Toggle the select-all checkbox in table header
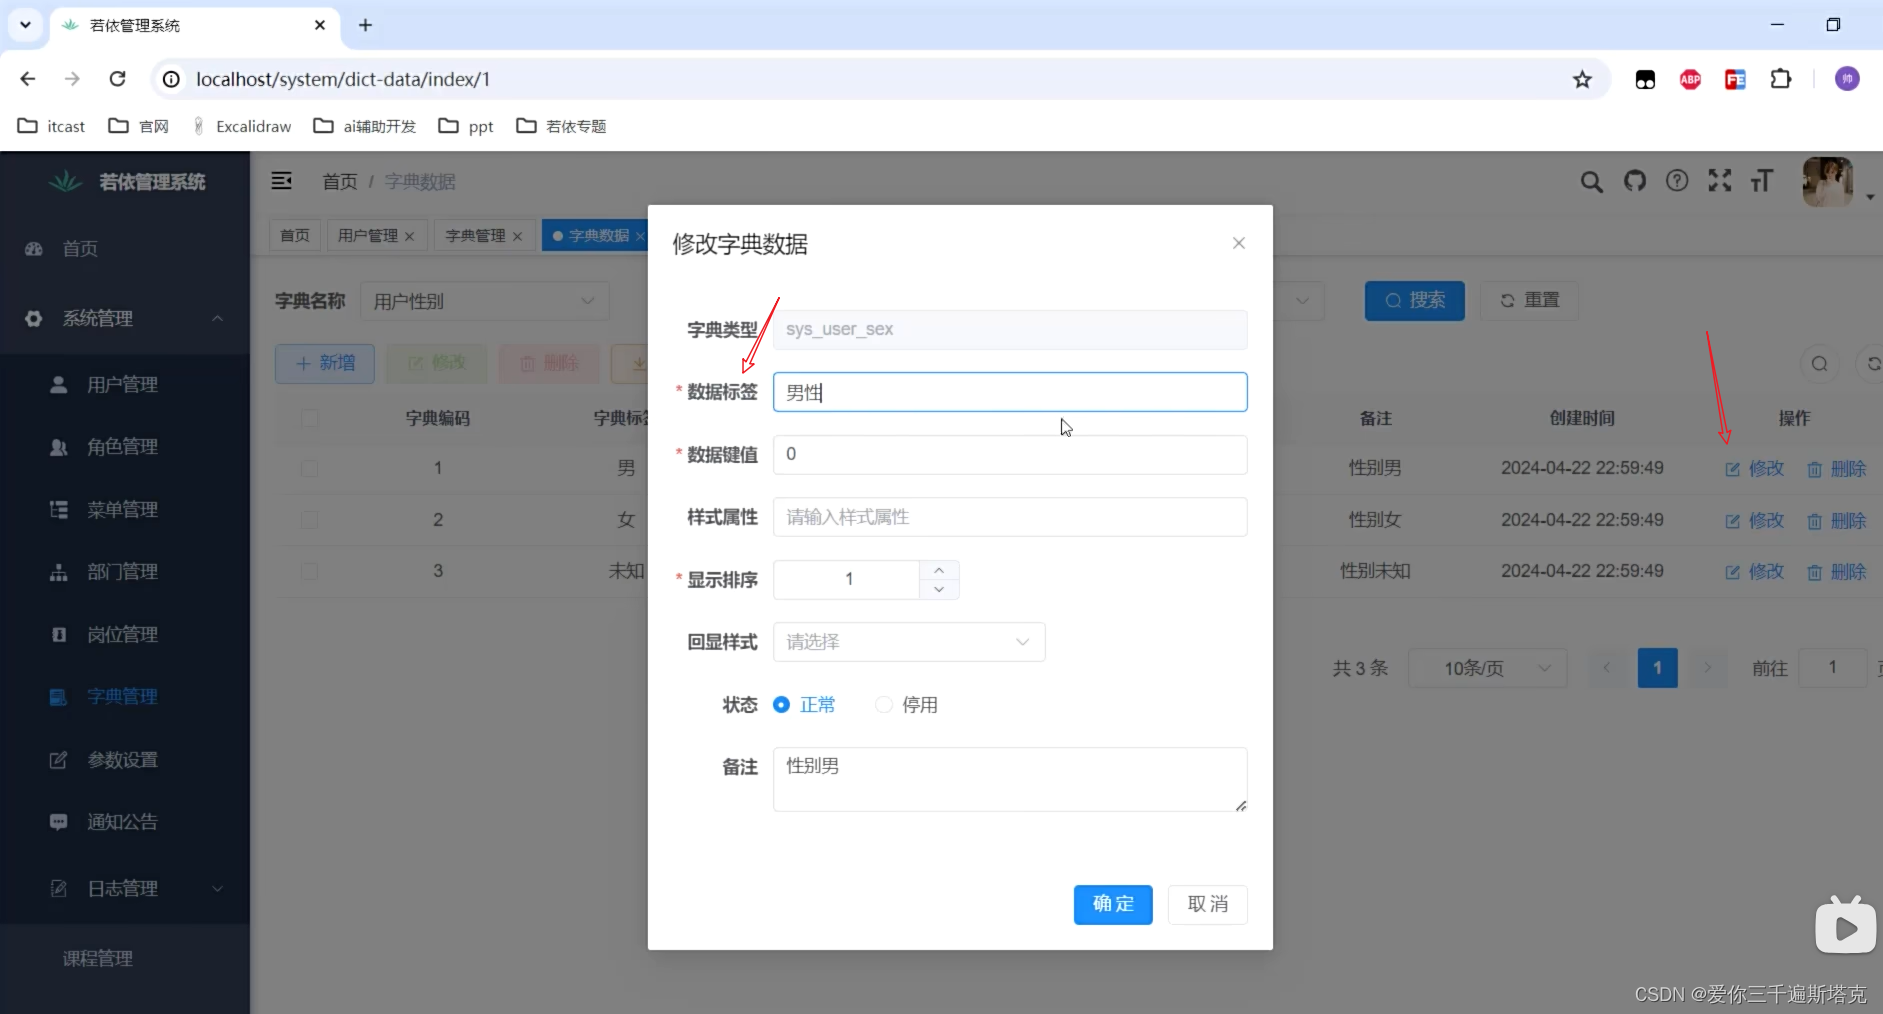Image resolution: width=1883 pixels, height=1014 pixels. [309, 419]
